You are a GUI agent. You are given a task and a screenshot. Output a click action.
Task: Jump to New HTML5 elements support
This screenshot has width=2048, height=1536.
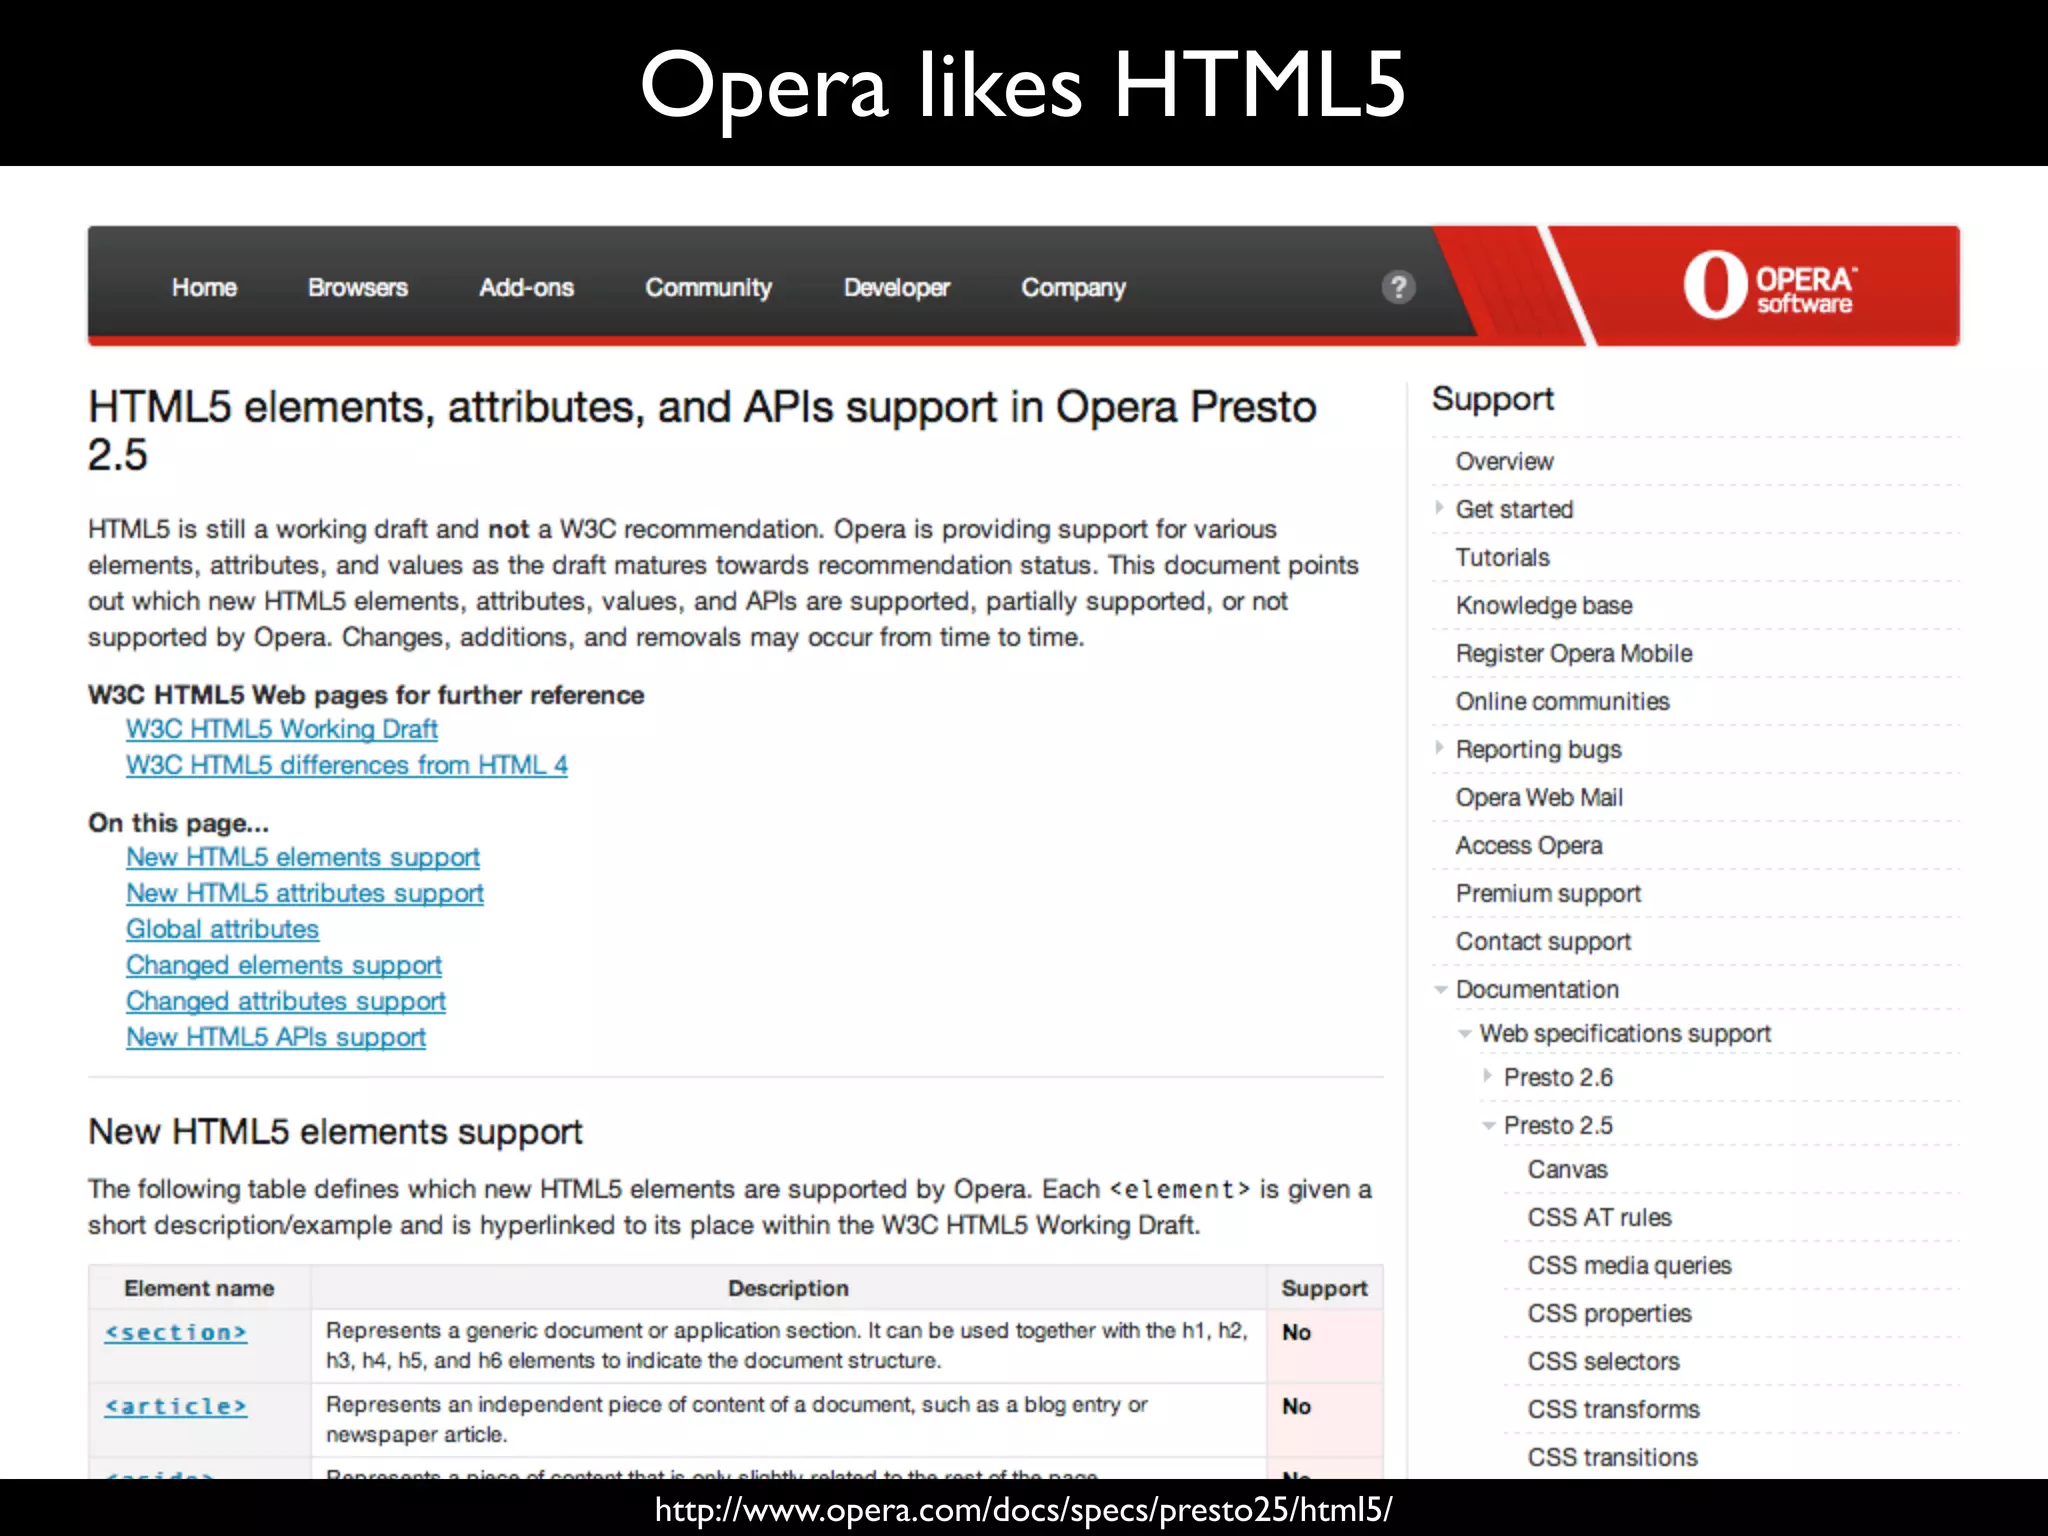tap(303, 857)
